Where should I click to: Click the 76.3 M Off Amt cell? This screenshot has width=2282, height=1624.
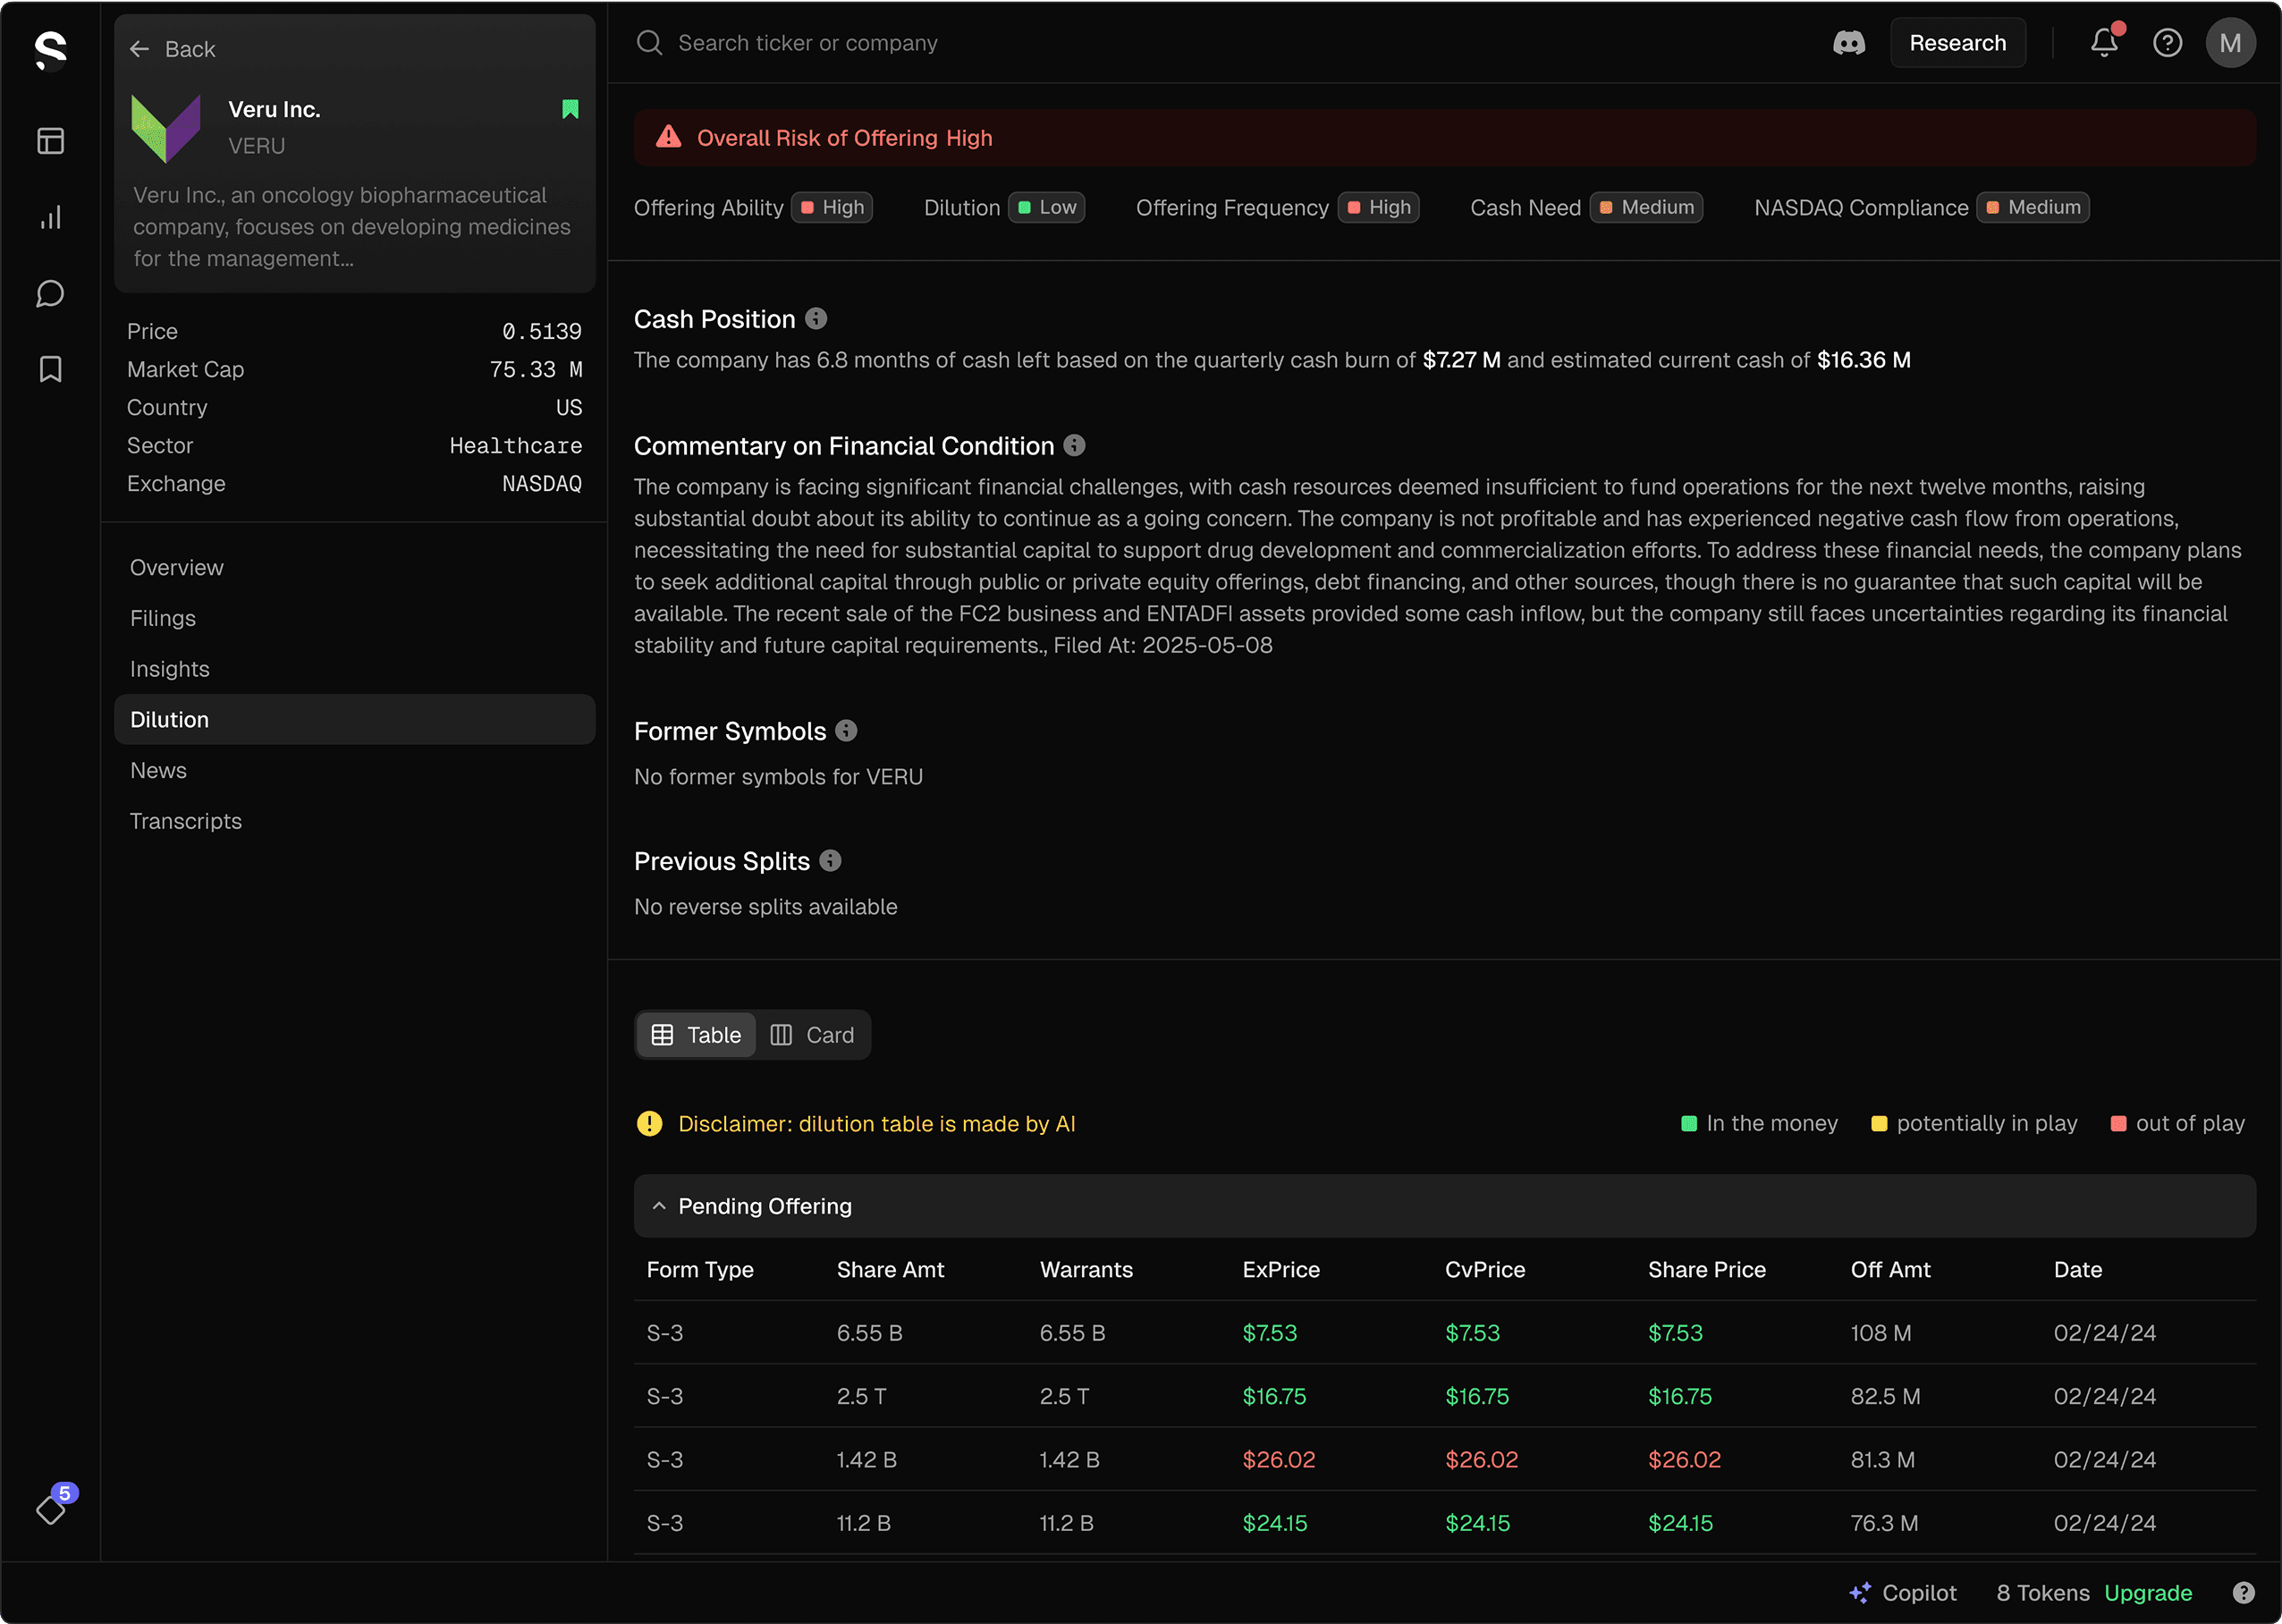pos(1884,1523)
